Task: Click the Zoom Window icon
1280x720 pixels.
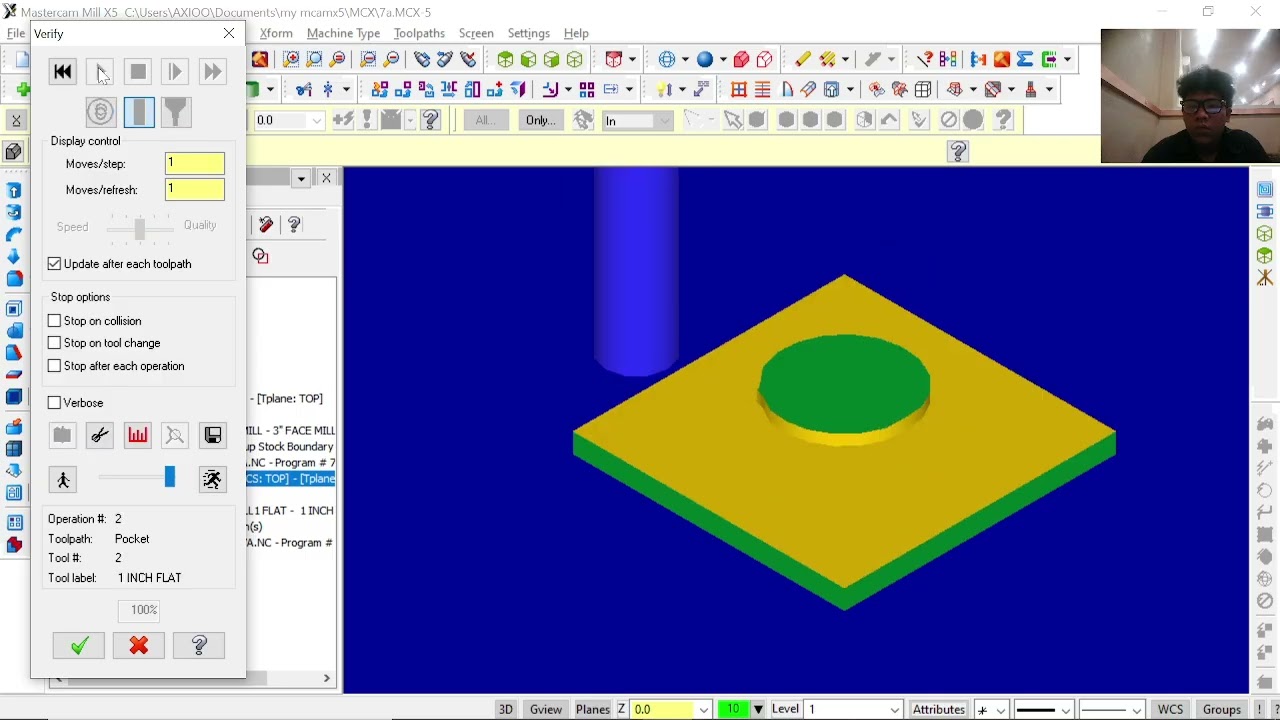Action: click(291, 60)
